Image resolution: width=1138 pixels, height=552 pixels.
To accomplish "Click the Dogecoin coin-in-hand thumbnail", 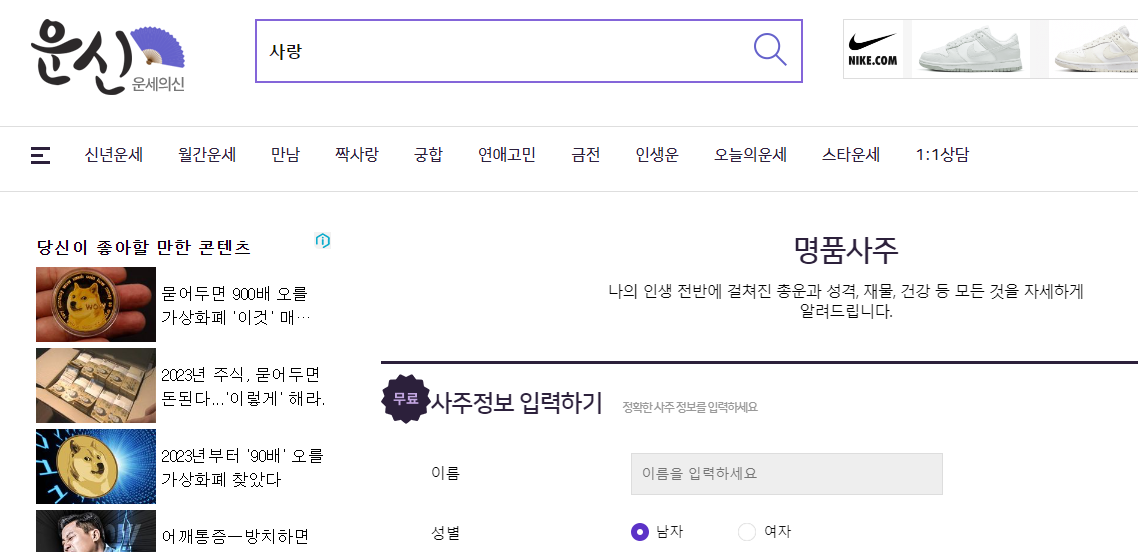I will (96, 305).
